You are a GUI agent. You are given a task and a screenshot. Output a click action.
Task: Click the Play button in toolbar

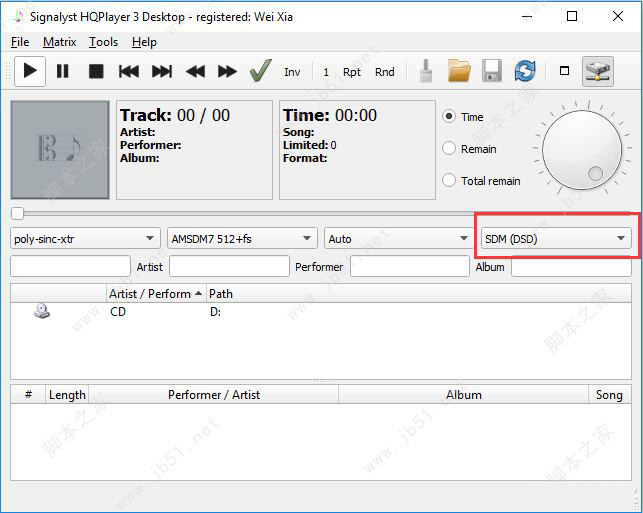[x=30, y=71]
